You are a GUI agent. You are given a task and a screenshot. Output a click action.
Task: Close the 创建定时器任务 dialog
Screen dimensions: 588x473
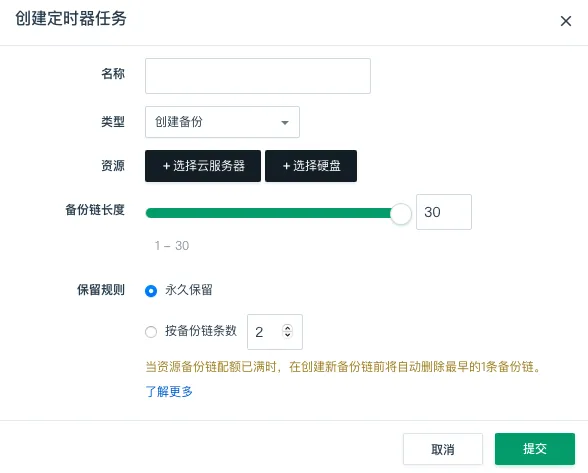566,21
